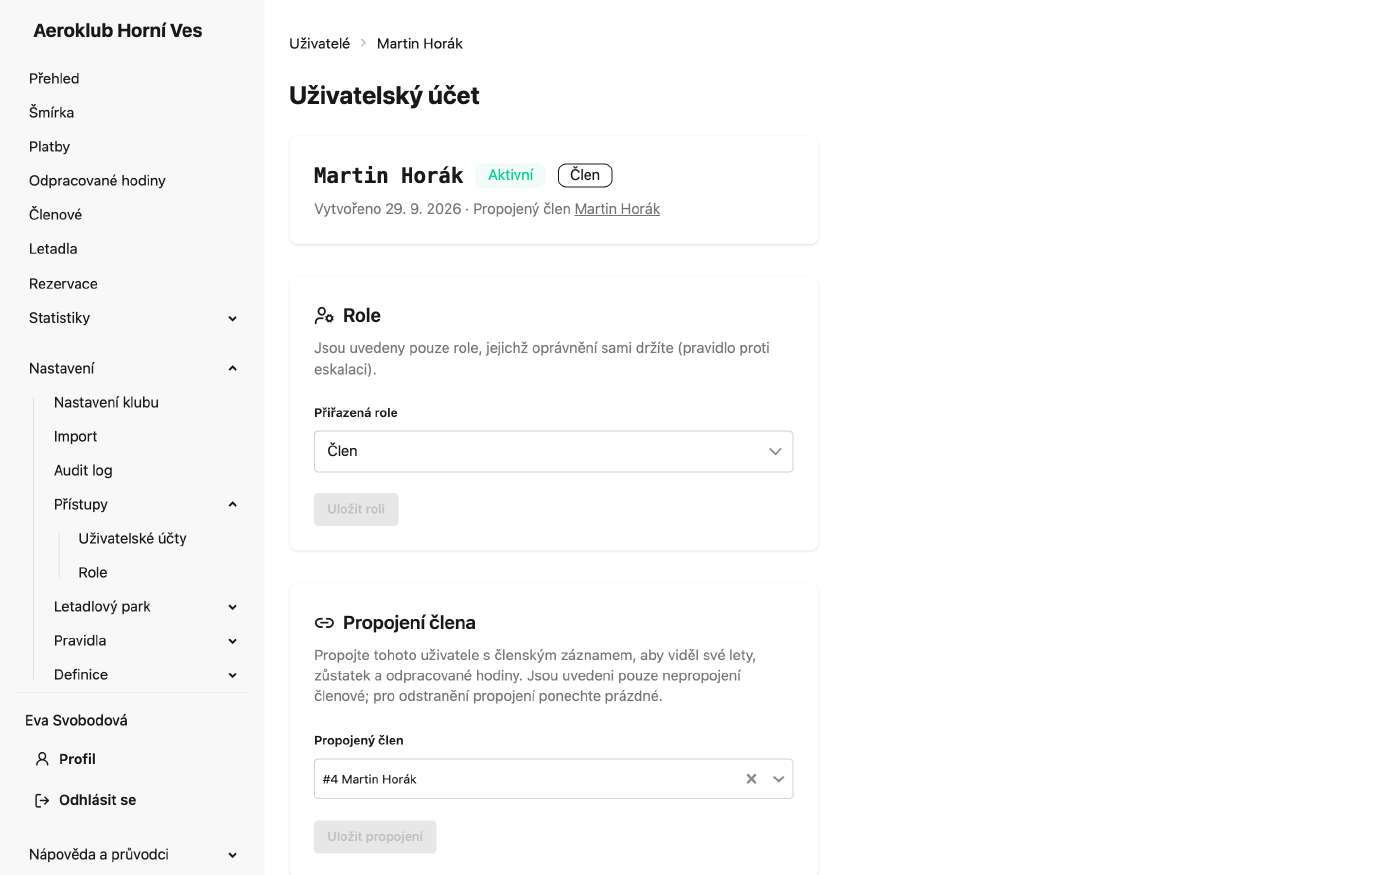This screenshot has height=875, width=1400.
Task: Click the link chain icon beside Propojení člena
Action: point(324,623)
